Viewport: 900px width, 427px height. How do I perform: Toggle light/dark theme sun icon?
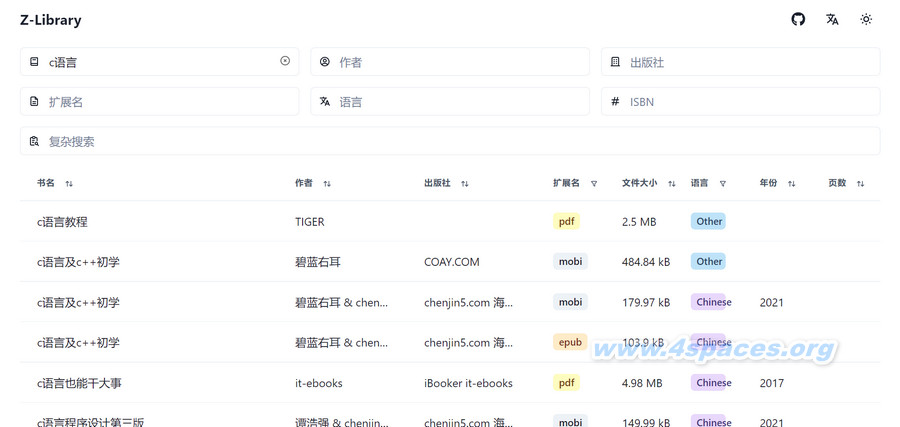866,19
